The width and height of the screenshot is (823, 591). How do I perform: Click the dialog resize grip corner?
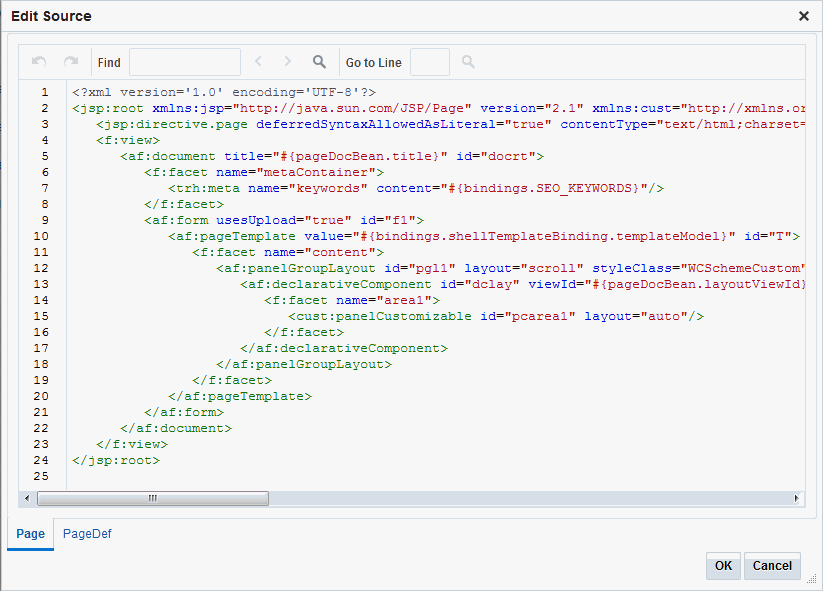tap(811, 578)
